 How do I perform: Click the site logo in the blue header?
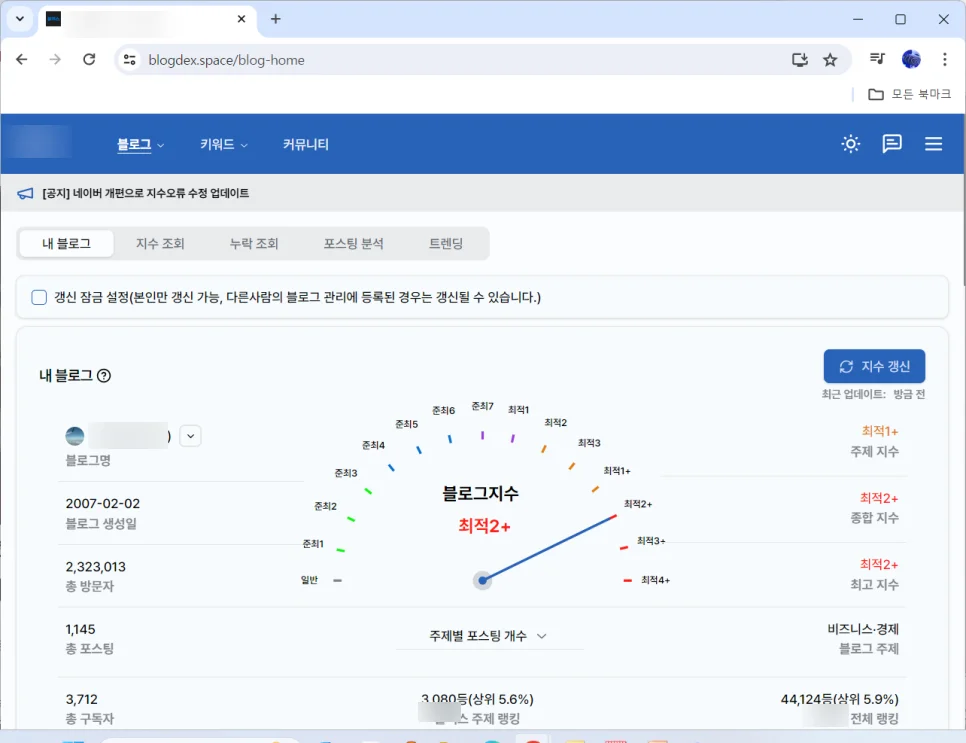click(39, 142)
